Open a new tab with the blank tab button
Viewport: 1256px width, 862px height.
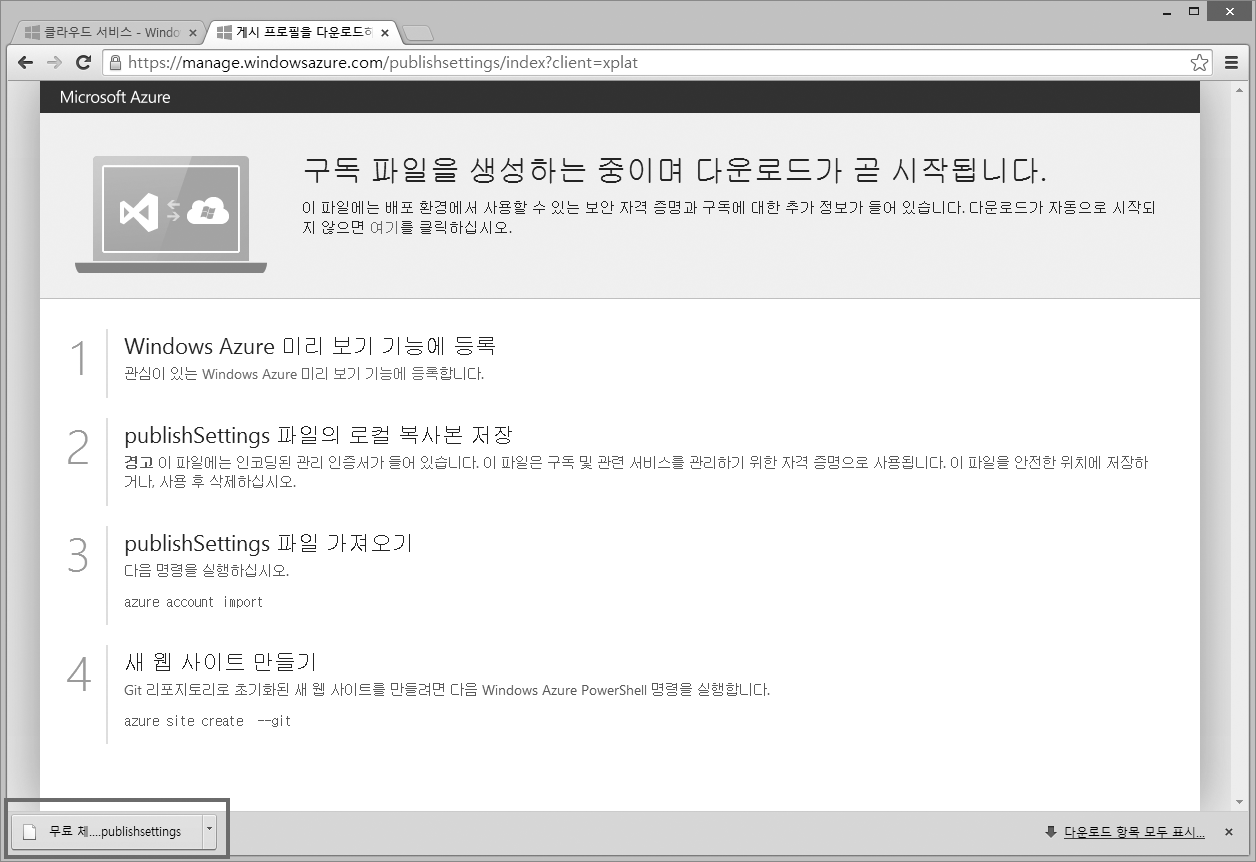(x=417, y=32)
